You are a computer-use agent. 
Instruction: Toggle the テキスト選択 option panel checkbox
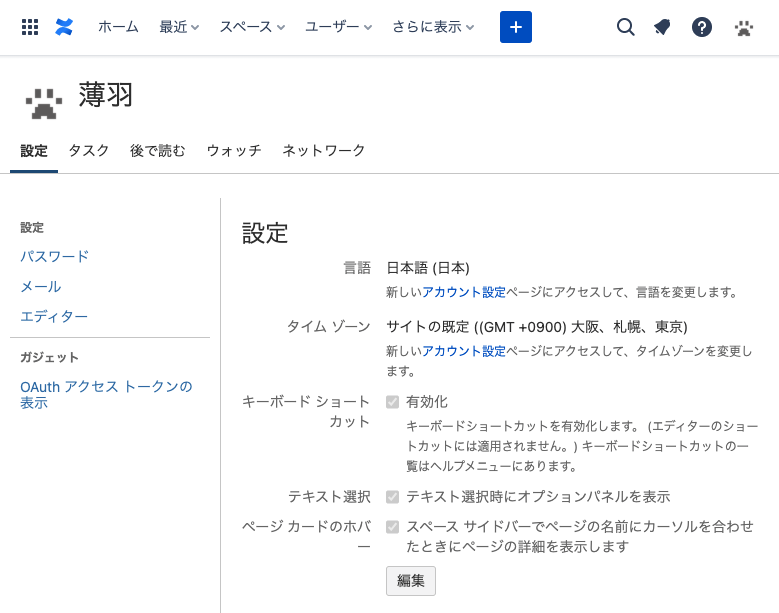[x=393, y=497]
